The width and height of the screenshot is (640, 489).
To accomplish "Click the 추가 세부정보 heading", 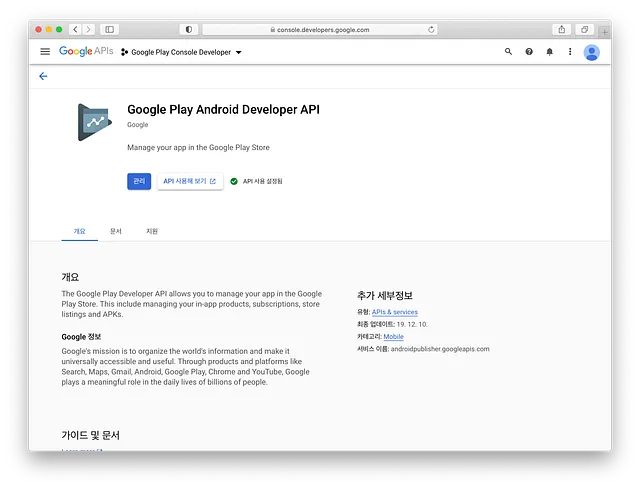I will [385, 295].
